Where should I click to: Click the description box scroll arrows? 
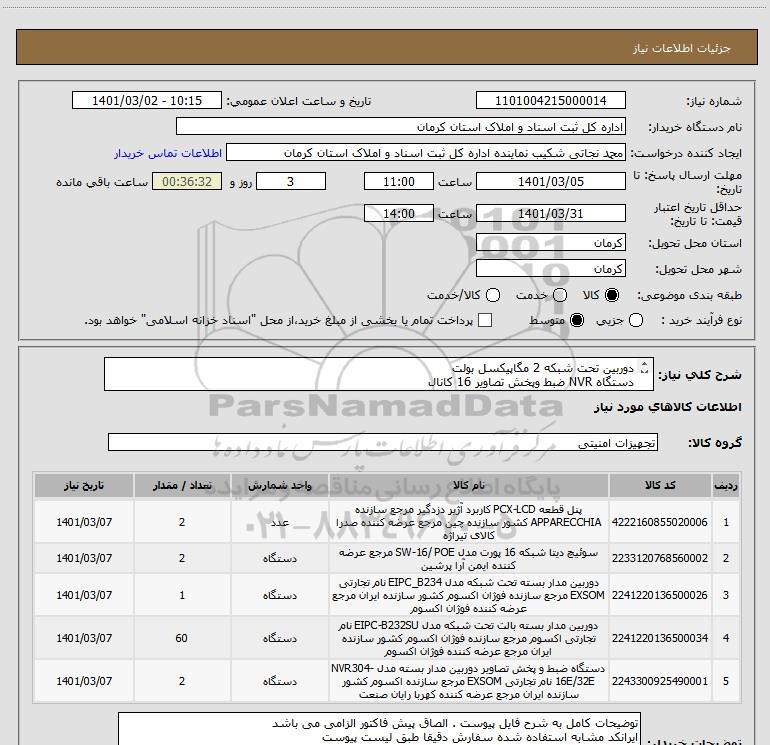coord(645,368)
